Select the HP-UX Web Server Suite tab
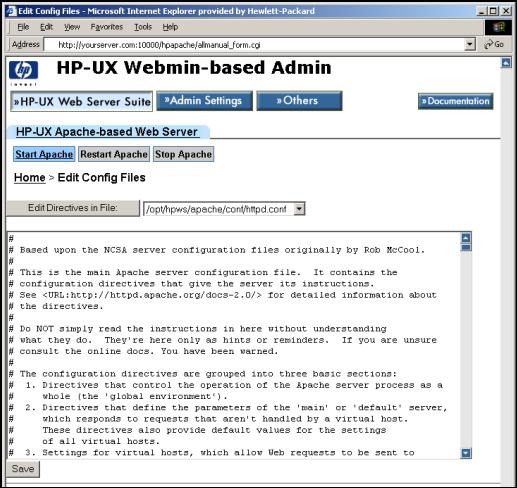This screenshot has height=488, width=517. pyautogui.click(x=82, y=101)
